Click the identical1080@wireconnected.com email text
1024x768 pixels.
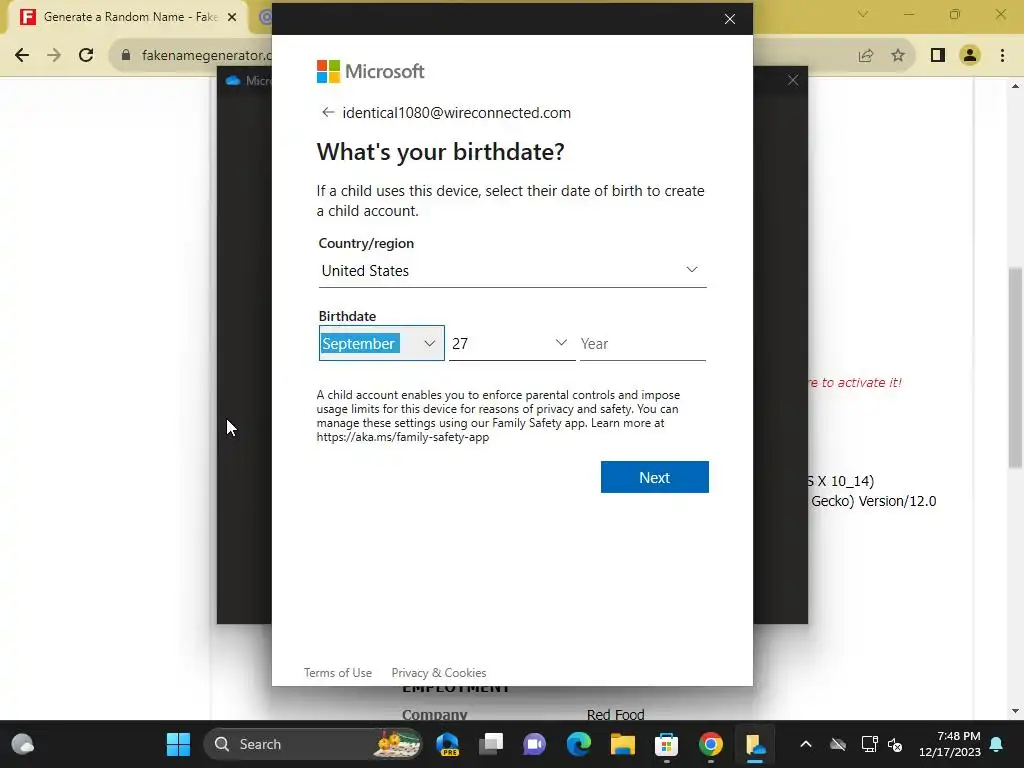pyautogui.click(x=456, y=112)
